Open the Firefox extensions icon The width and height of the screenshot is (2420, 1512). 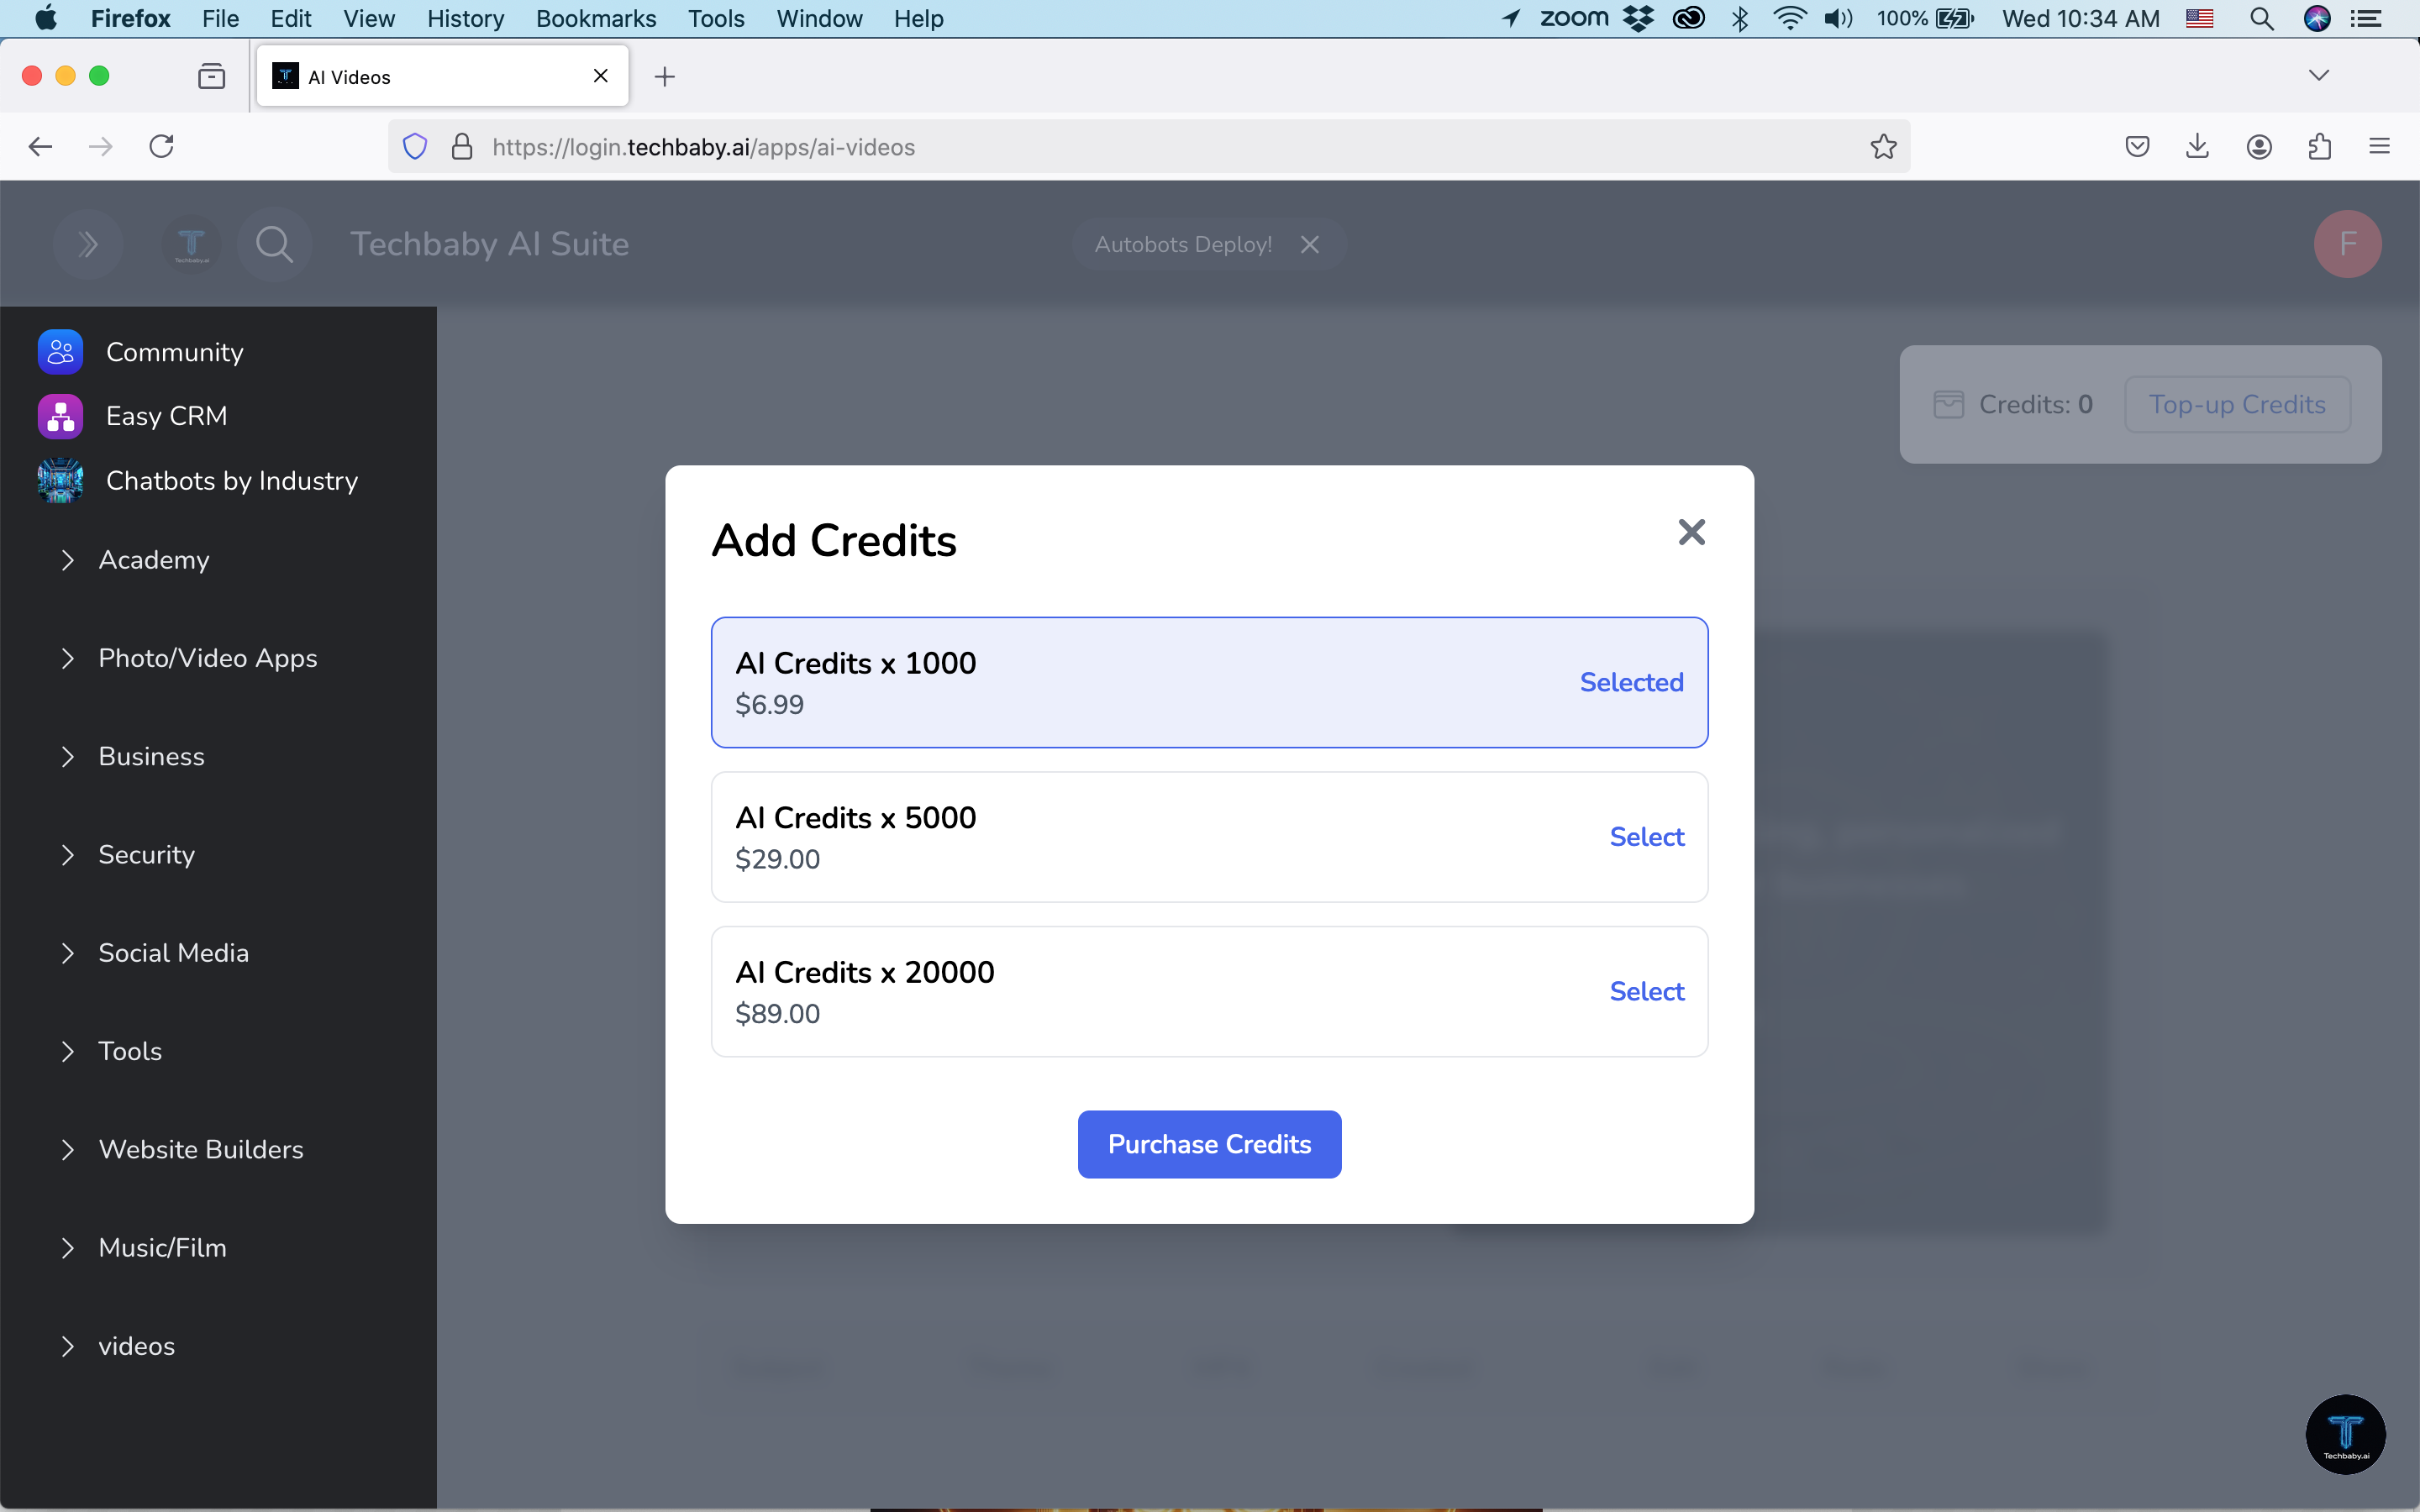pyautogui.click(x=2319, y=147)
